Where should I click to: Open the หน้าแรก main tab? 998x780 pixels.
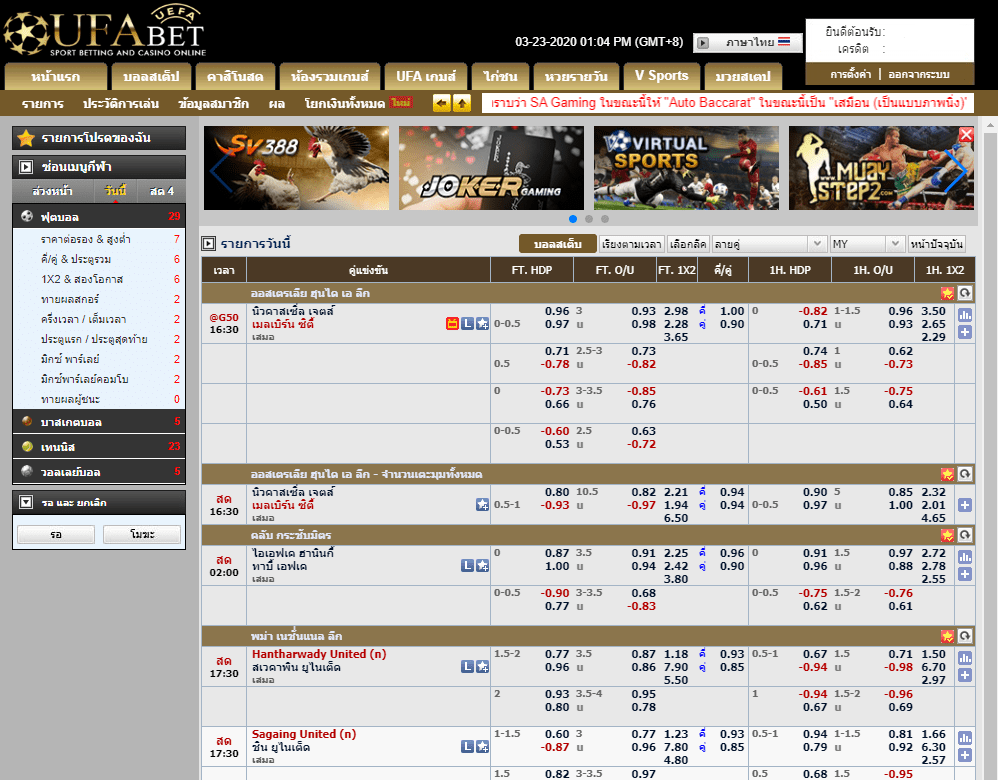pyautogui.click(x=56, y=76)
